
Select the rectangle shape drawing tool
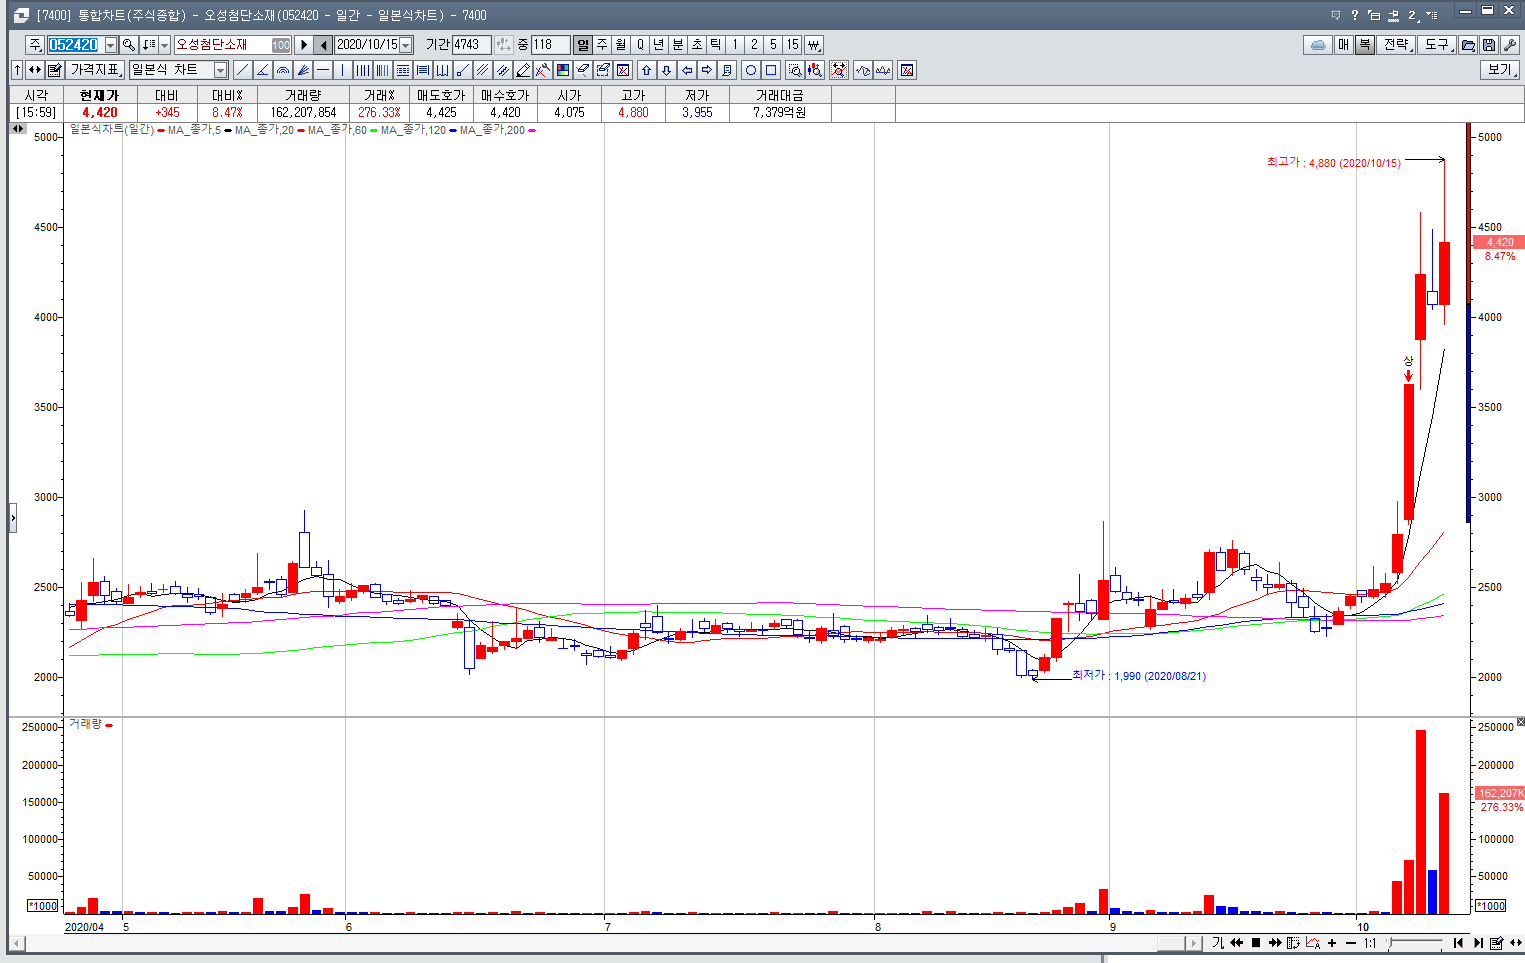[771, 70]
